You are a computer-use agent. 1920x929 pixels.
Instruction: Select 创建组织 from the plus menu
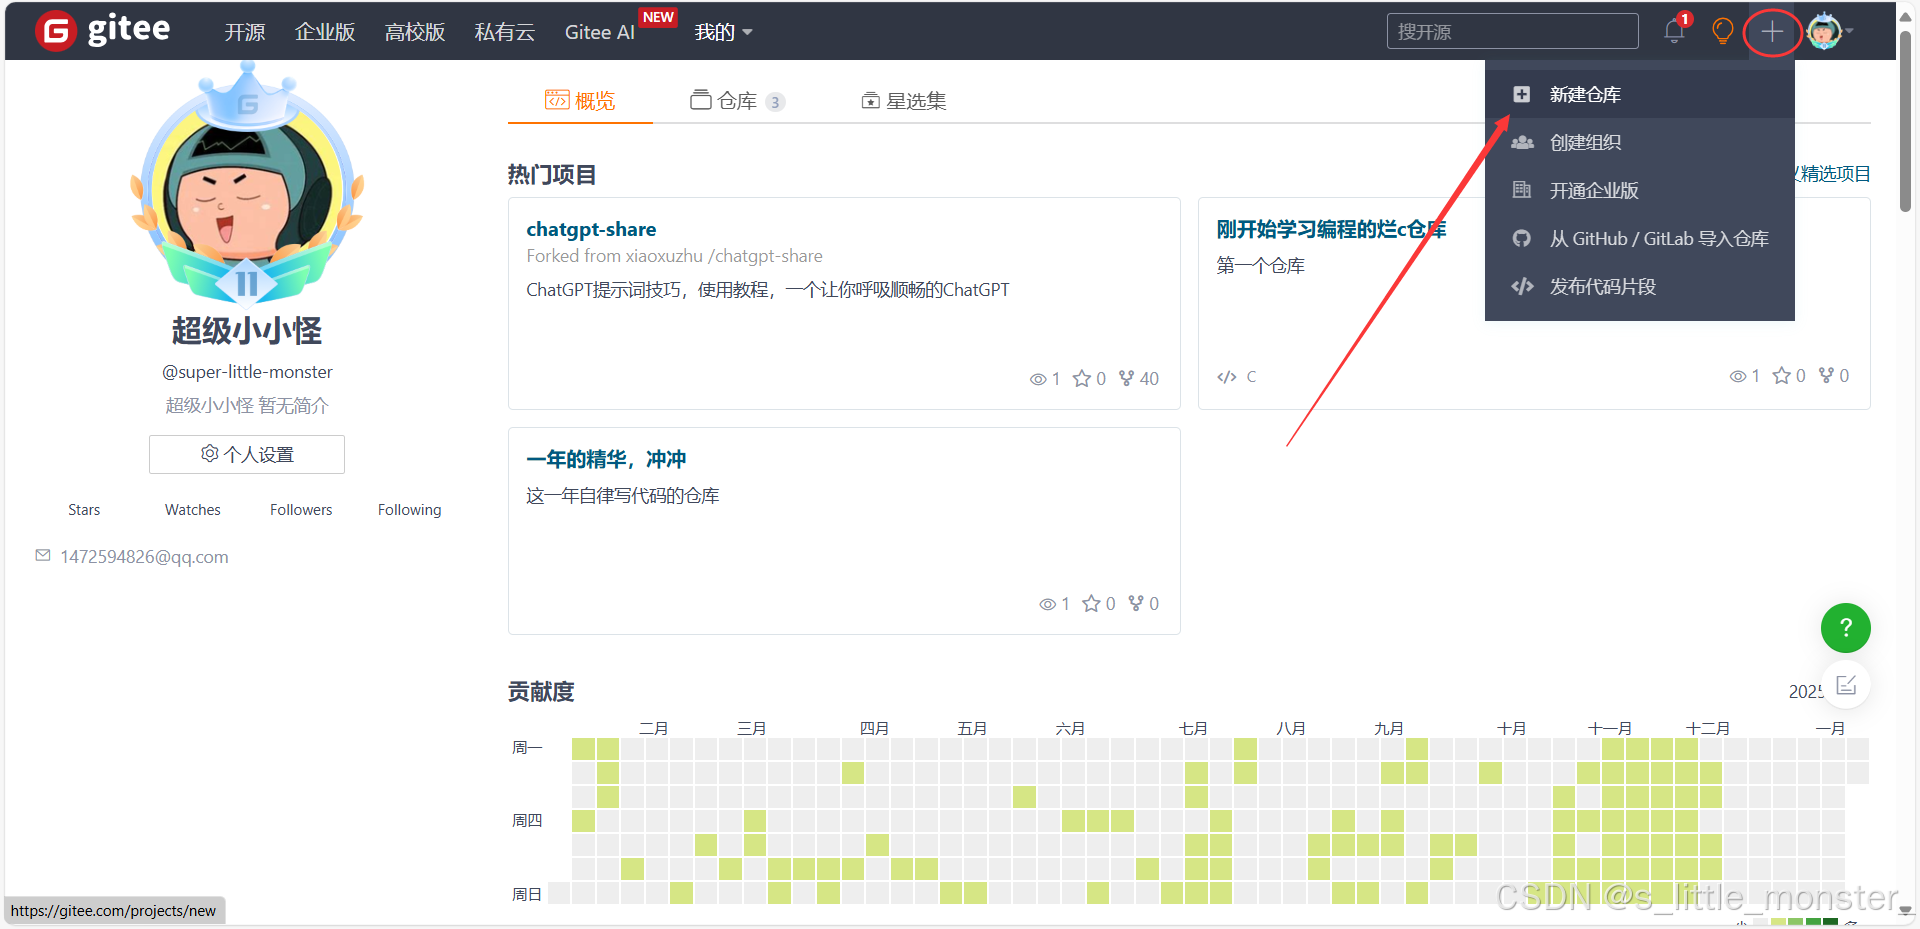[1585, 142]
